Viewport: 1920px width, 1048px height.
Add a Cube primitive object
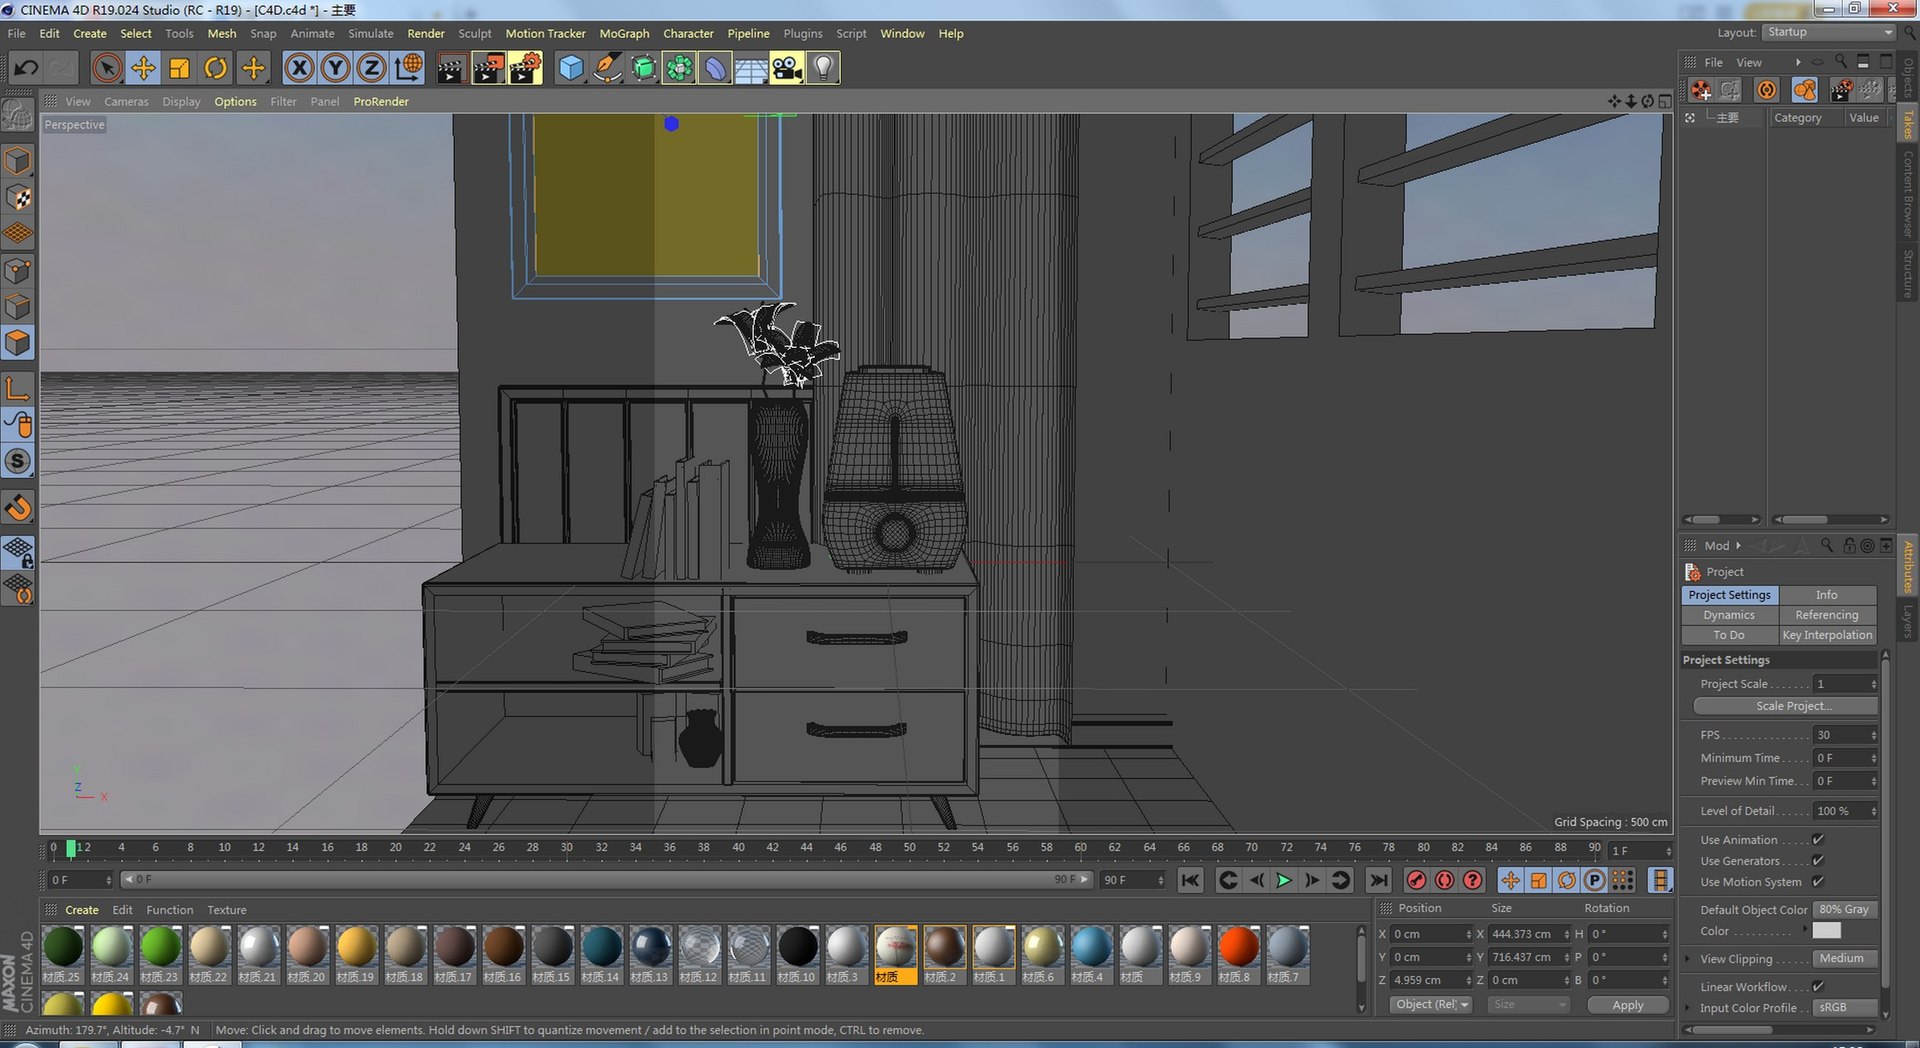571,68
